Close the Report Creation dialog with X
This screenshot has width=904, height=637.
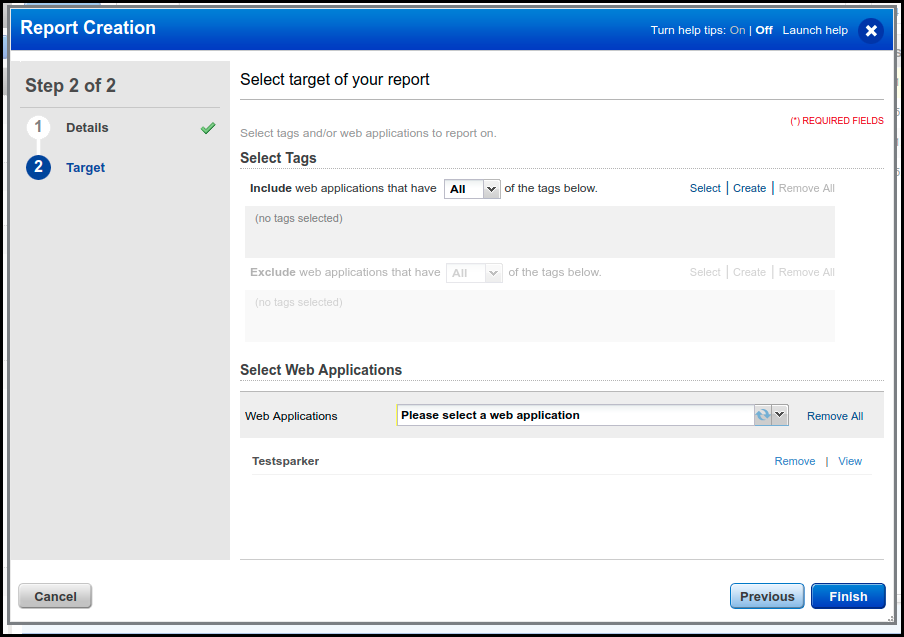pyautogui.click(x=871, y=30)
